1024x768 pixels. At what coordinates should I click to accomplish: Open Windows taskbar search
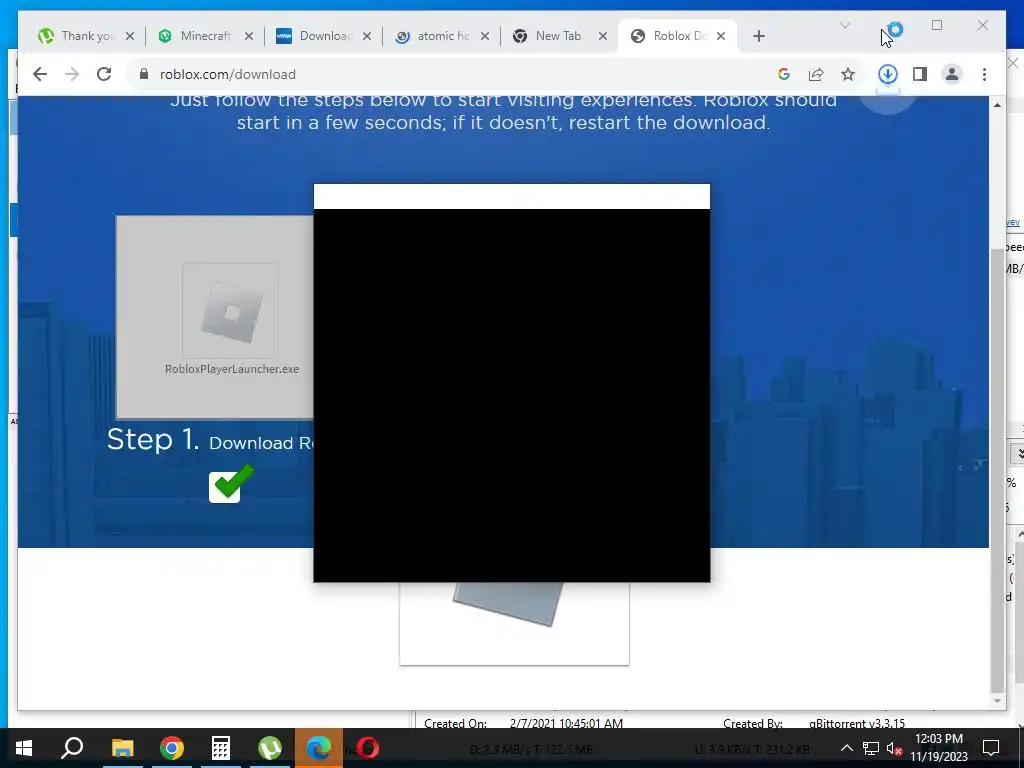click(x=72, y=748)
